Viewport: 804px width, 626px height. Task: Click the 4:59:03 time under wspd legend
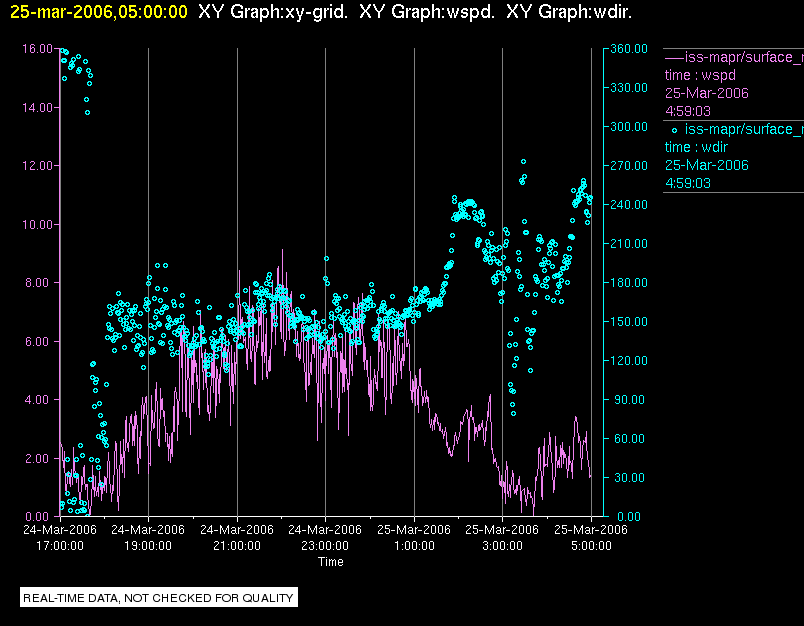click(687, 111)
